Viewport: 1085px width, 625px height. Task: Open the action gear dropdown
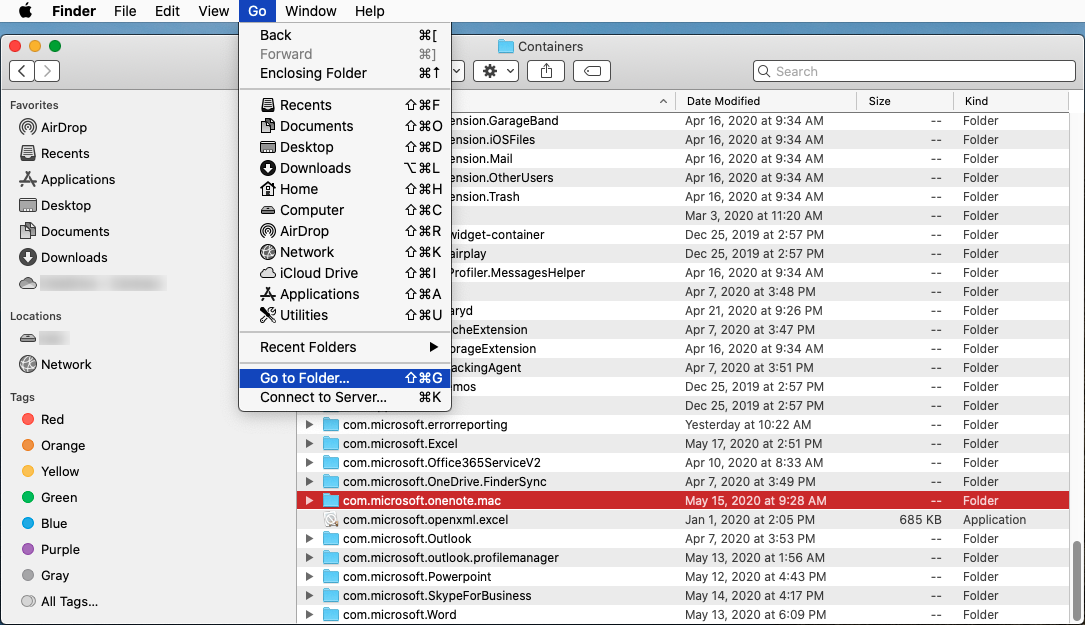pos(496,71)
